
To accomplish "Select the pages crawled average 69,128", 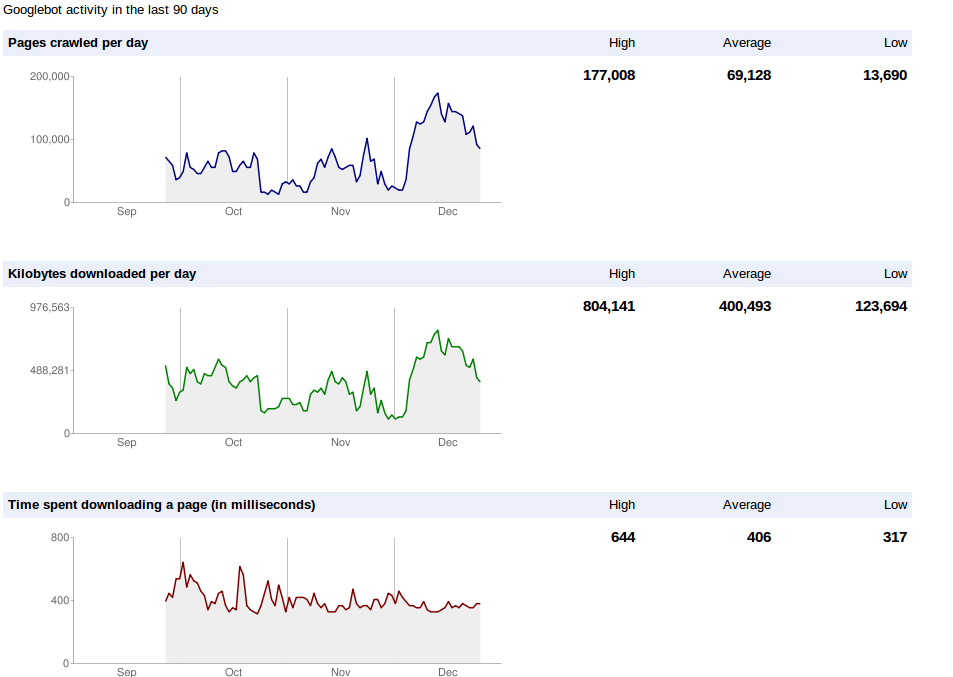I will [x=749, y=75].
